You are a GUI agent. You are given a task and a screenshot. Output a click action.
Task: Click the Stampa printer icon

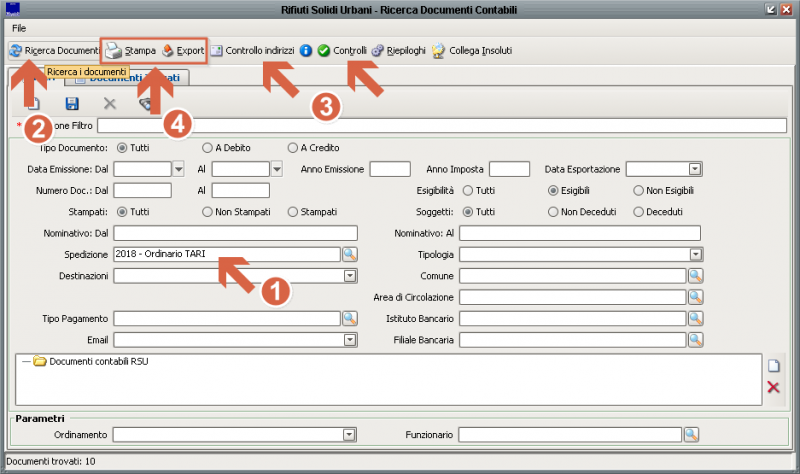115,50
